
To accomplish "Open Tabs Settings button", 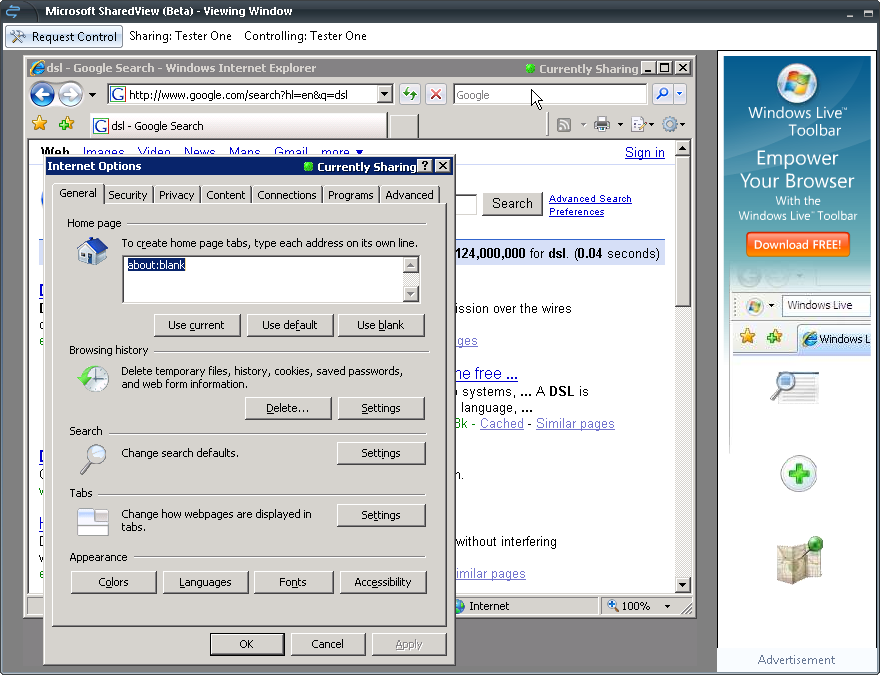I will (x=381, y=515).
